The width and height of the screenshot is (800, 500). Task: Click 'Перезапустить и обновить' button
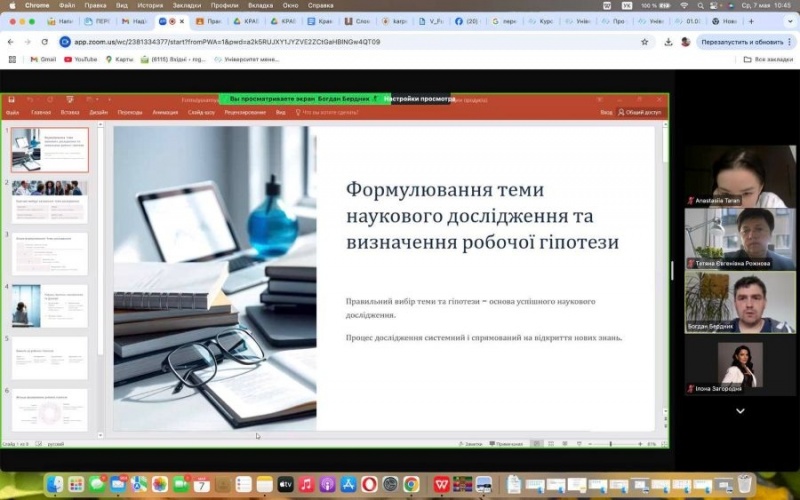[x=742, y=42]
